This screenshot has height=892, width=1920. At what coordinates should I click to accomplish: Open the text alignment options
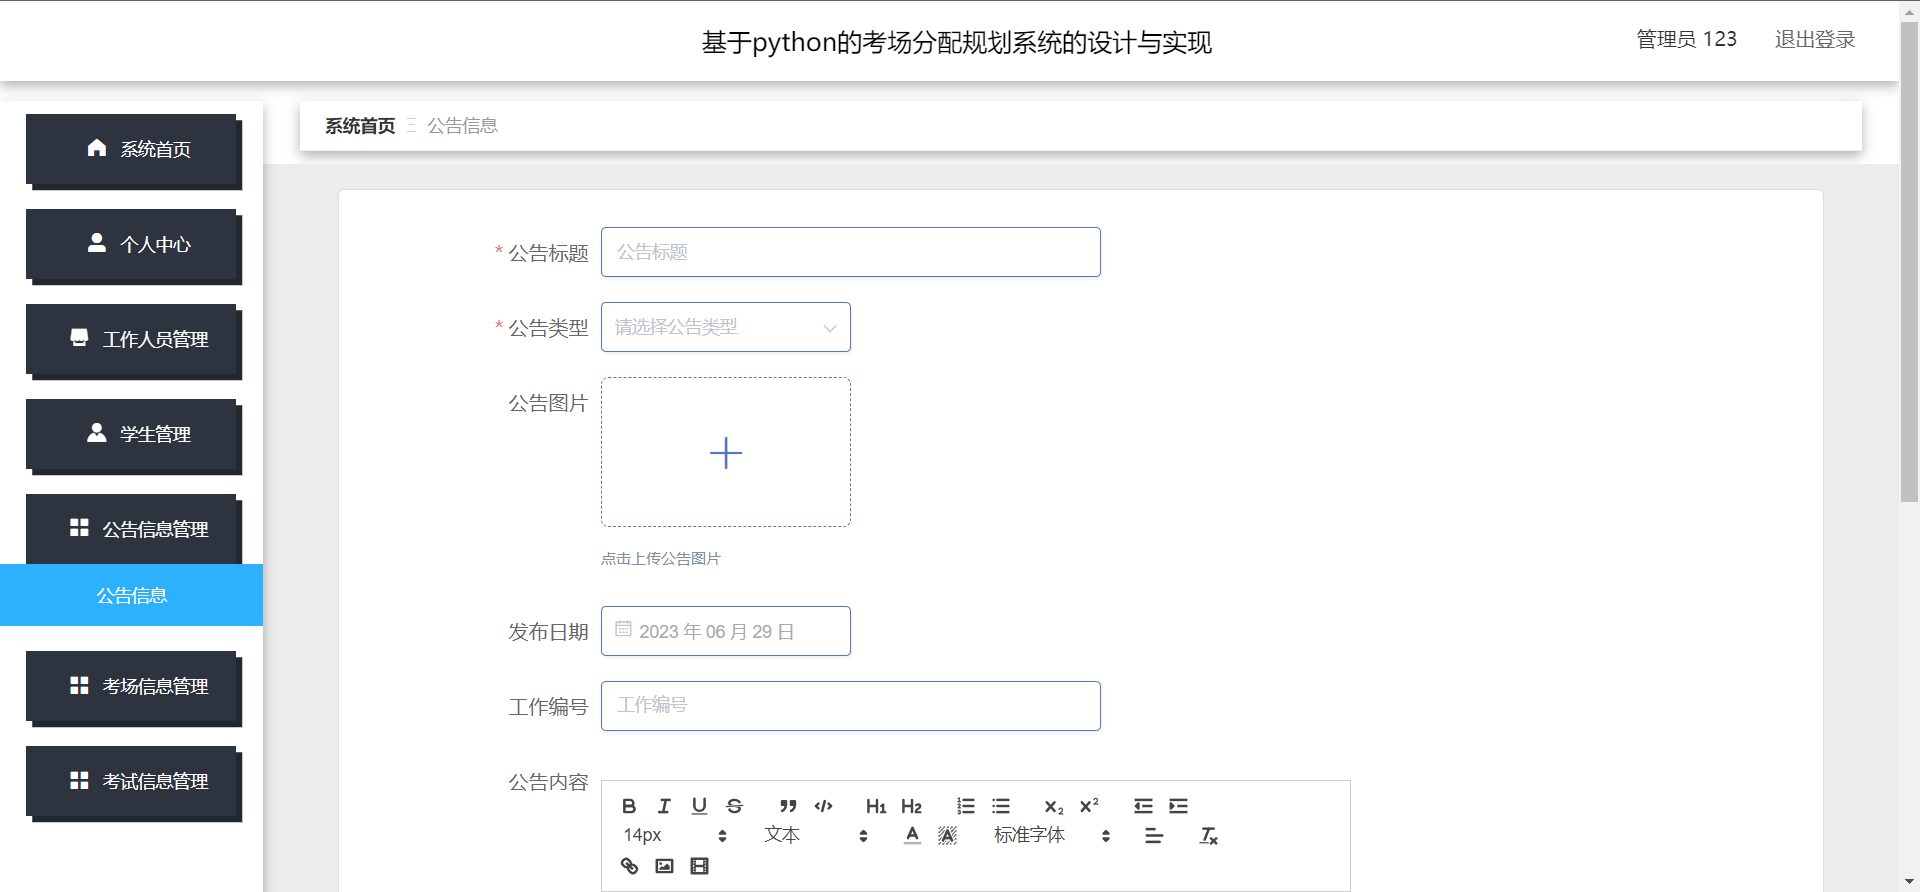click(1154, 835)
